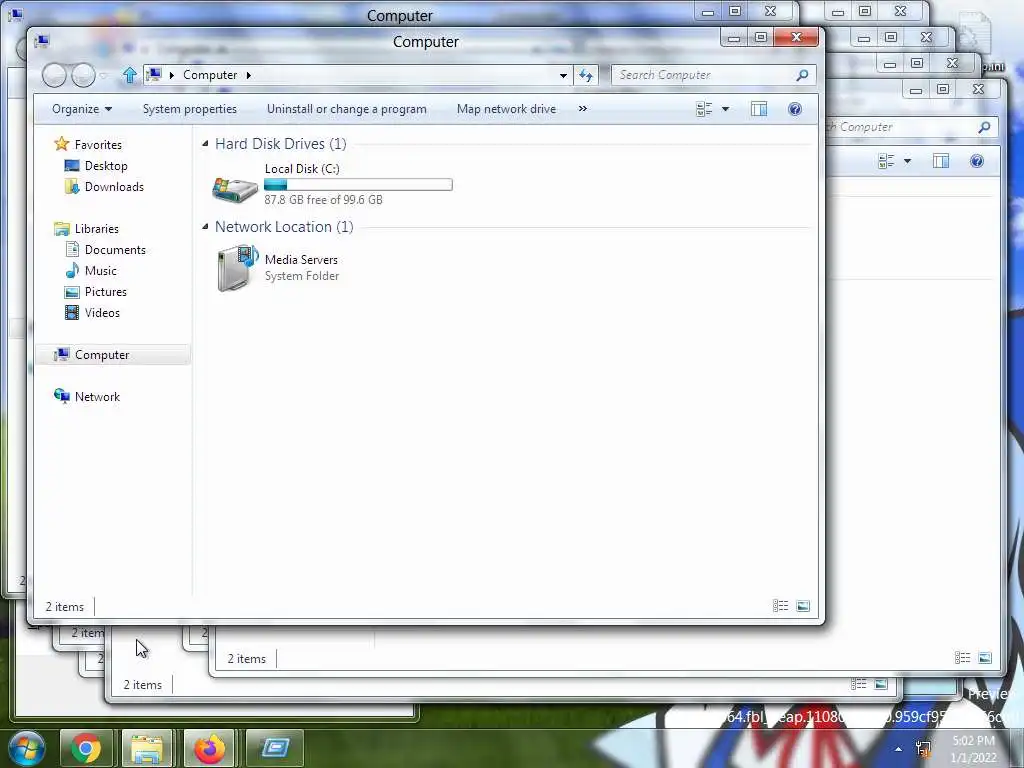Click the Hard Disk Drives (1) heading
Viewport: 1024px width, 768px height.
[281, 144]
